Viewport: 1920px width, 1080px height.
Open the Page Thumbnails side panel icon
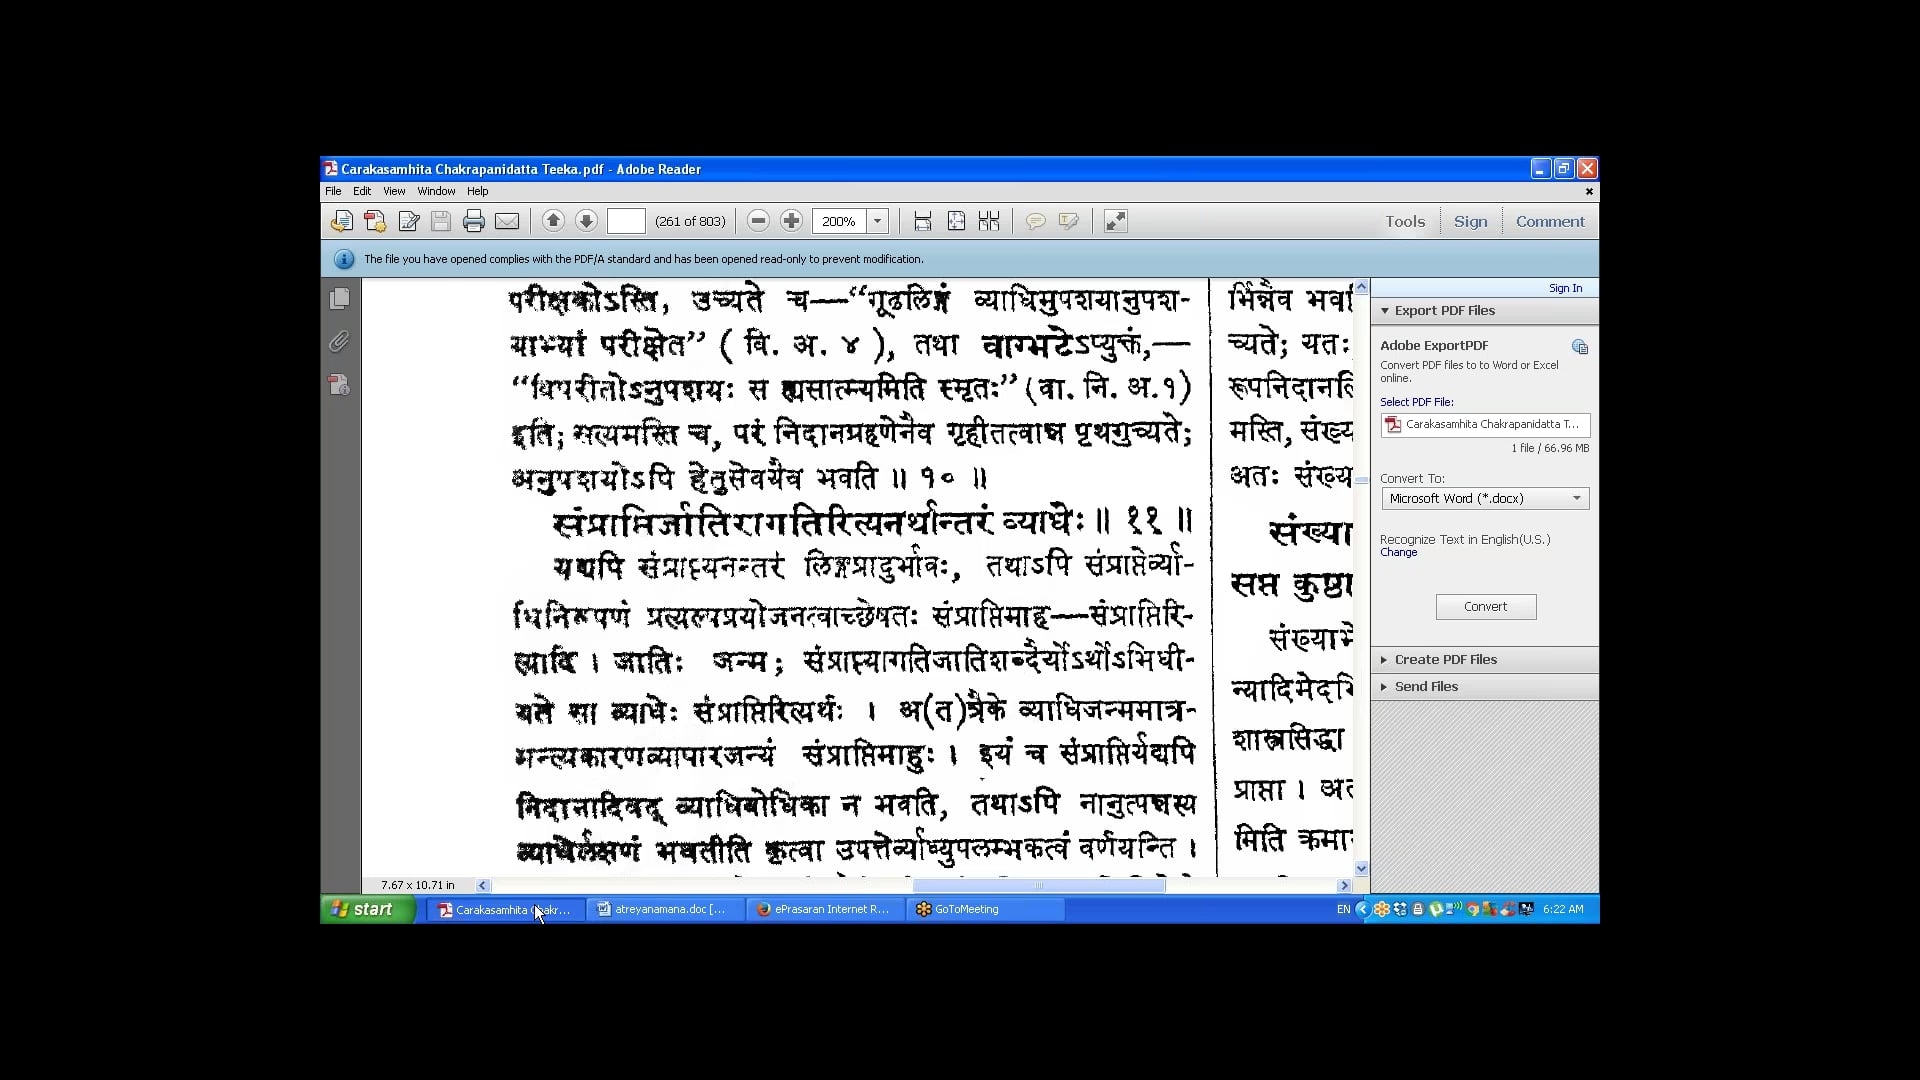tap(340, 298)
